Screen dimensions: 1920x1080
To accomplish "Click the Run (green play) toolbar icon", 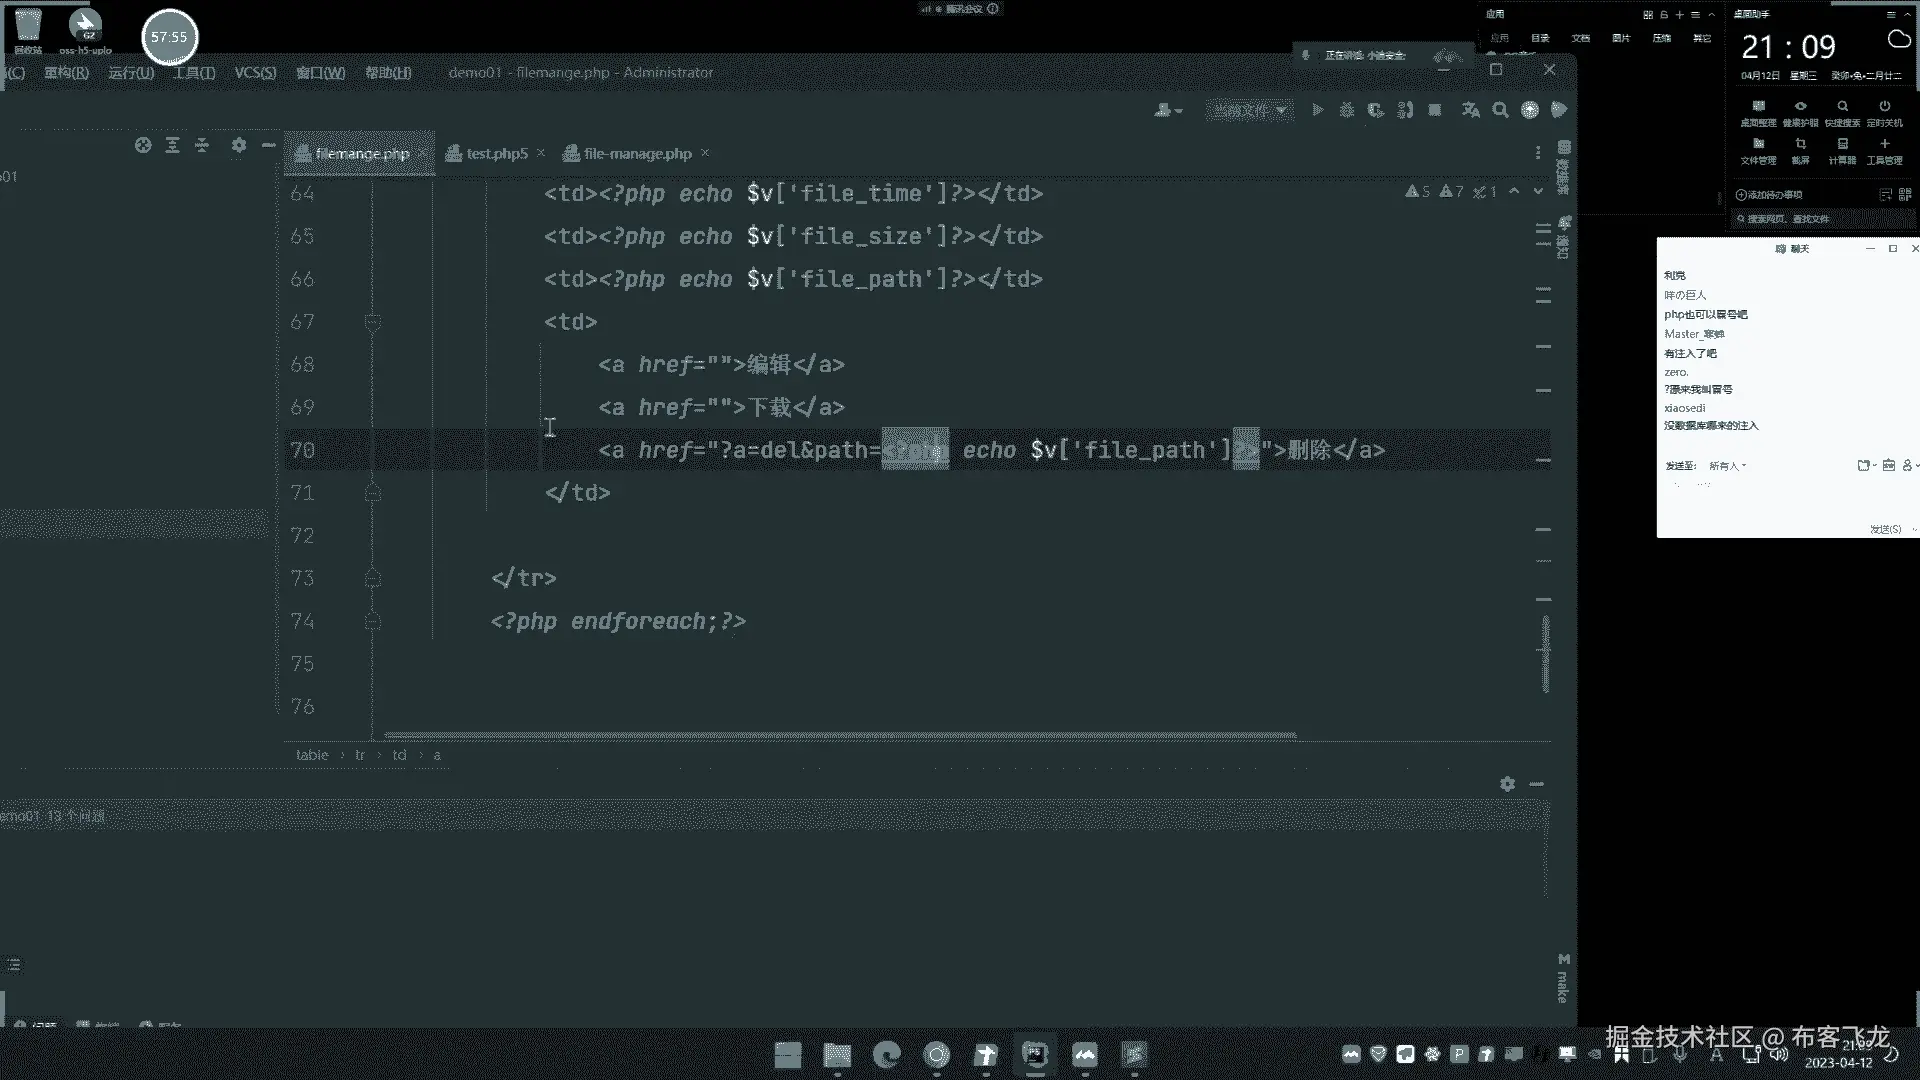I will click(x=1317, y=110).
